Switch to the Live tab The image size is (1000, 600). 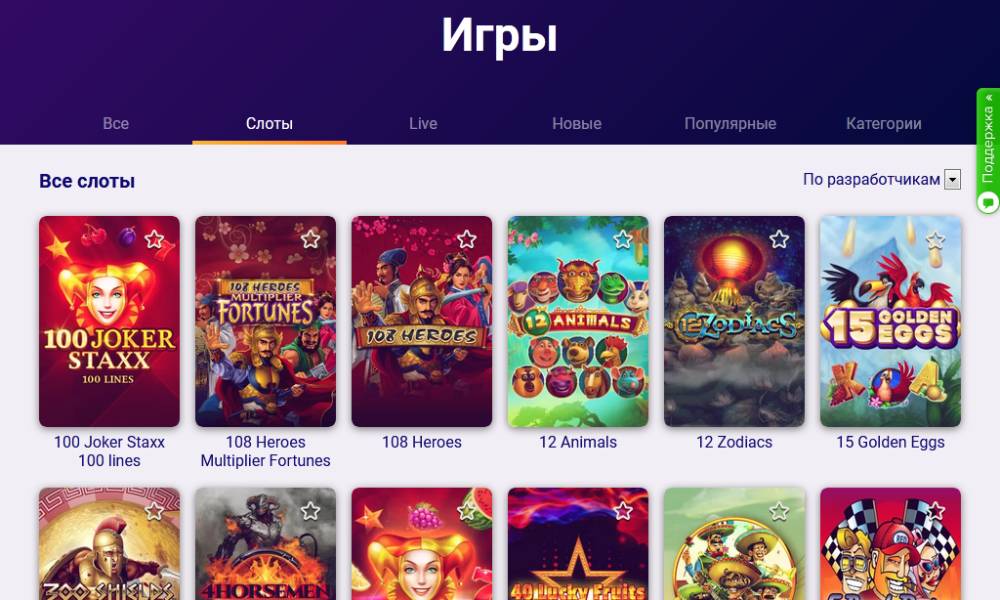click(x=423, y=123)
